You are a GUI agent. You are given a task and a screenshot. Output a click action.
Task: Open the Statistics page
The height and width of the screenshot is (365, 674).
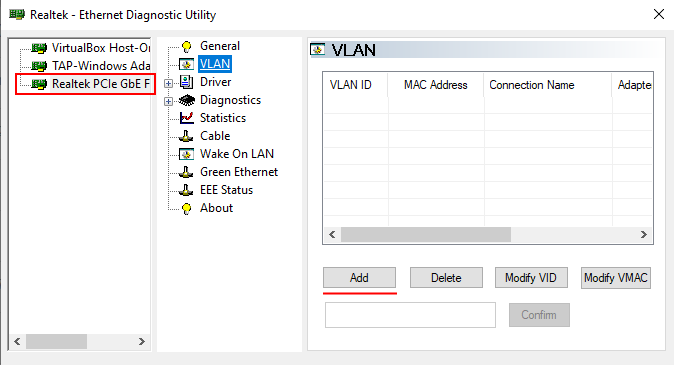pyautogui.click(x=223, y=118)
